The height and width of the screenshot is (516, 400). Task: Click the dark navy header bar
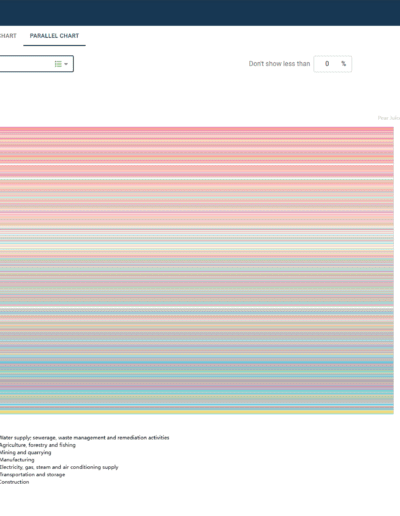pos(200,13)
